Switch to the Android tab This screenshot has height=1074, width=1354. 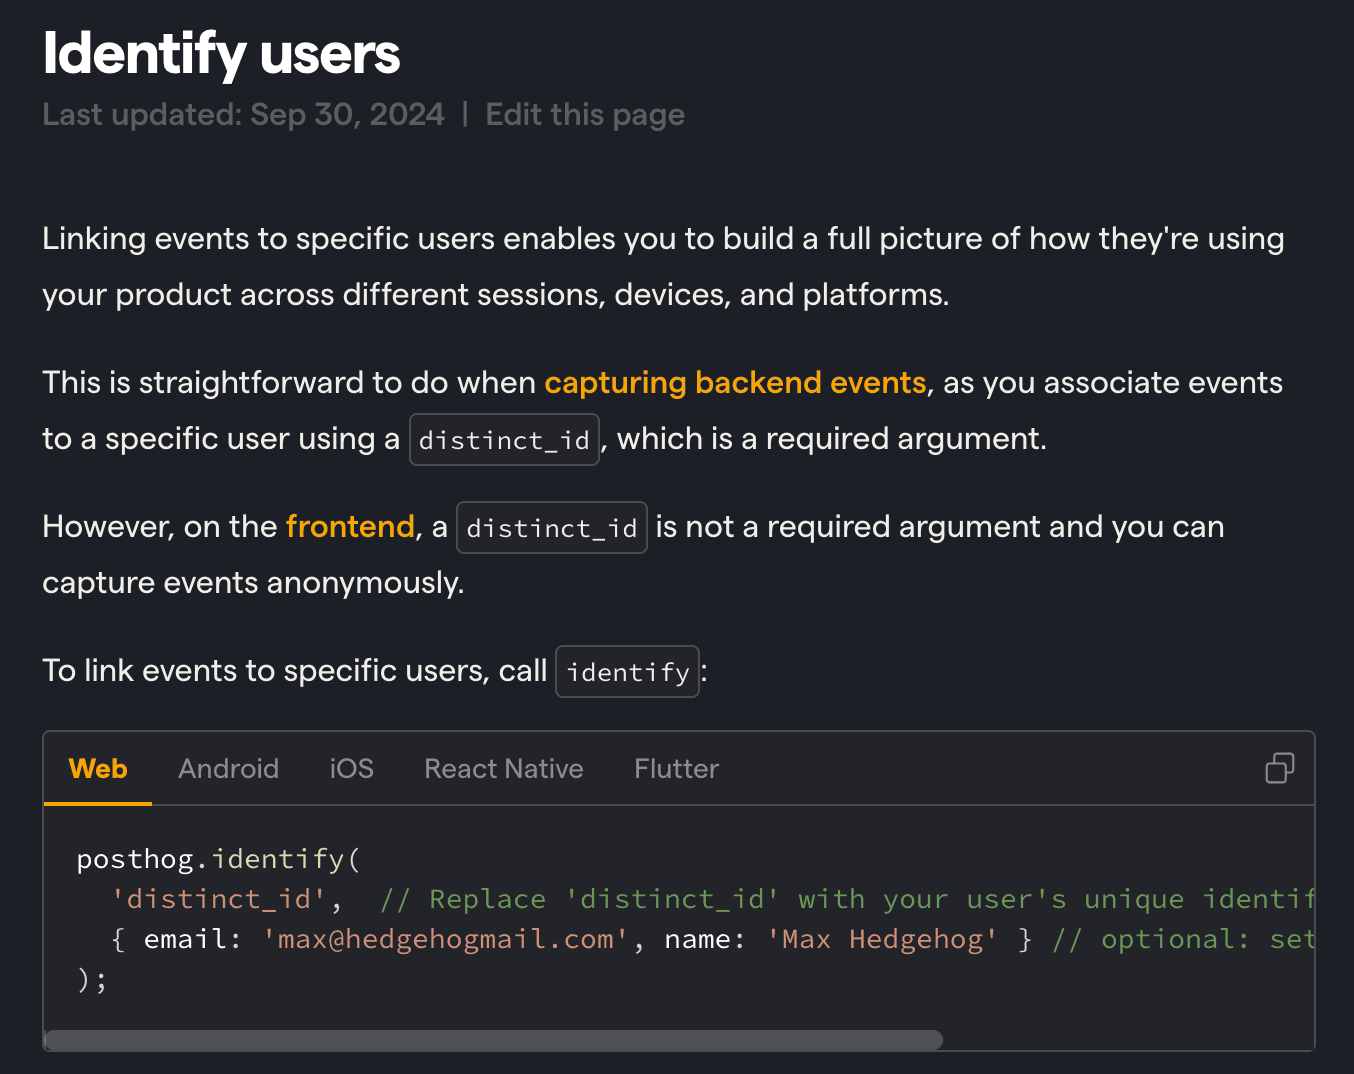(x=228, y=768)
